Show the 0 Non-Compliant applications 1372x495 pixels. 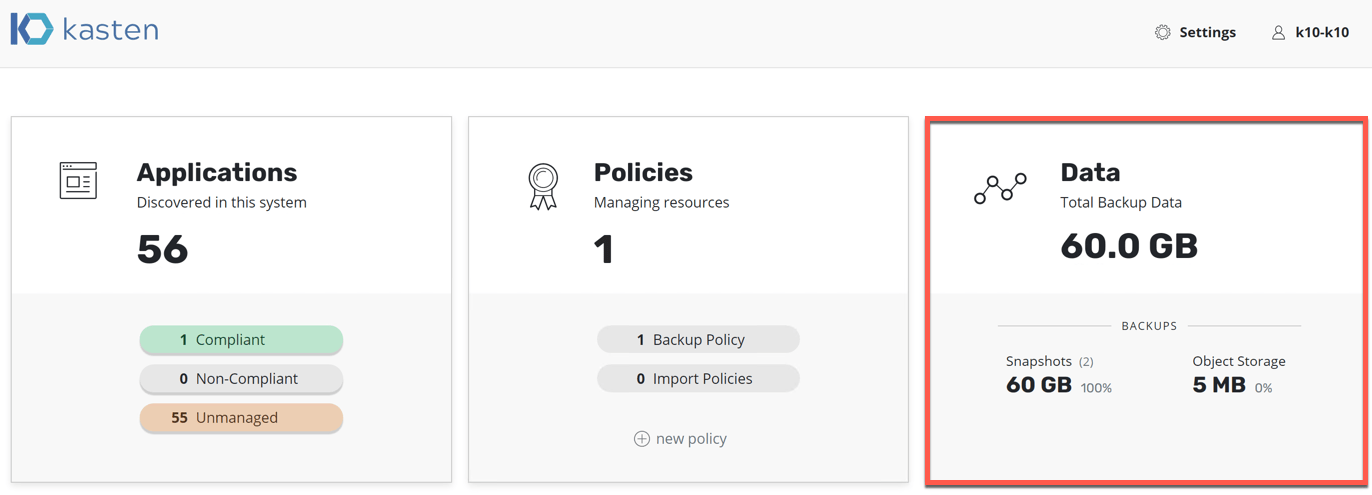[241, 379]
